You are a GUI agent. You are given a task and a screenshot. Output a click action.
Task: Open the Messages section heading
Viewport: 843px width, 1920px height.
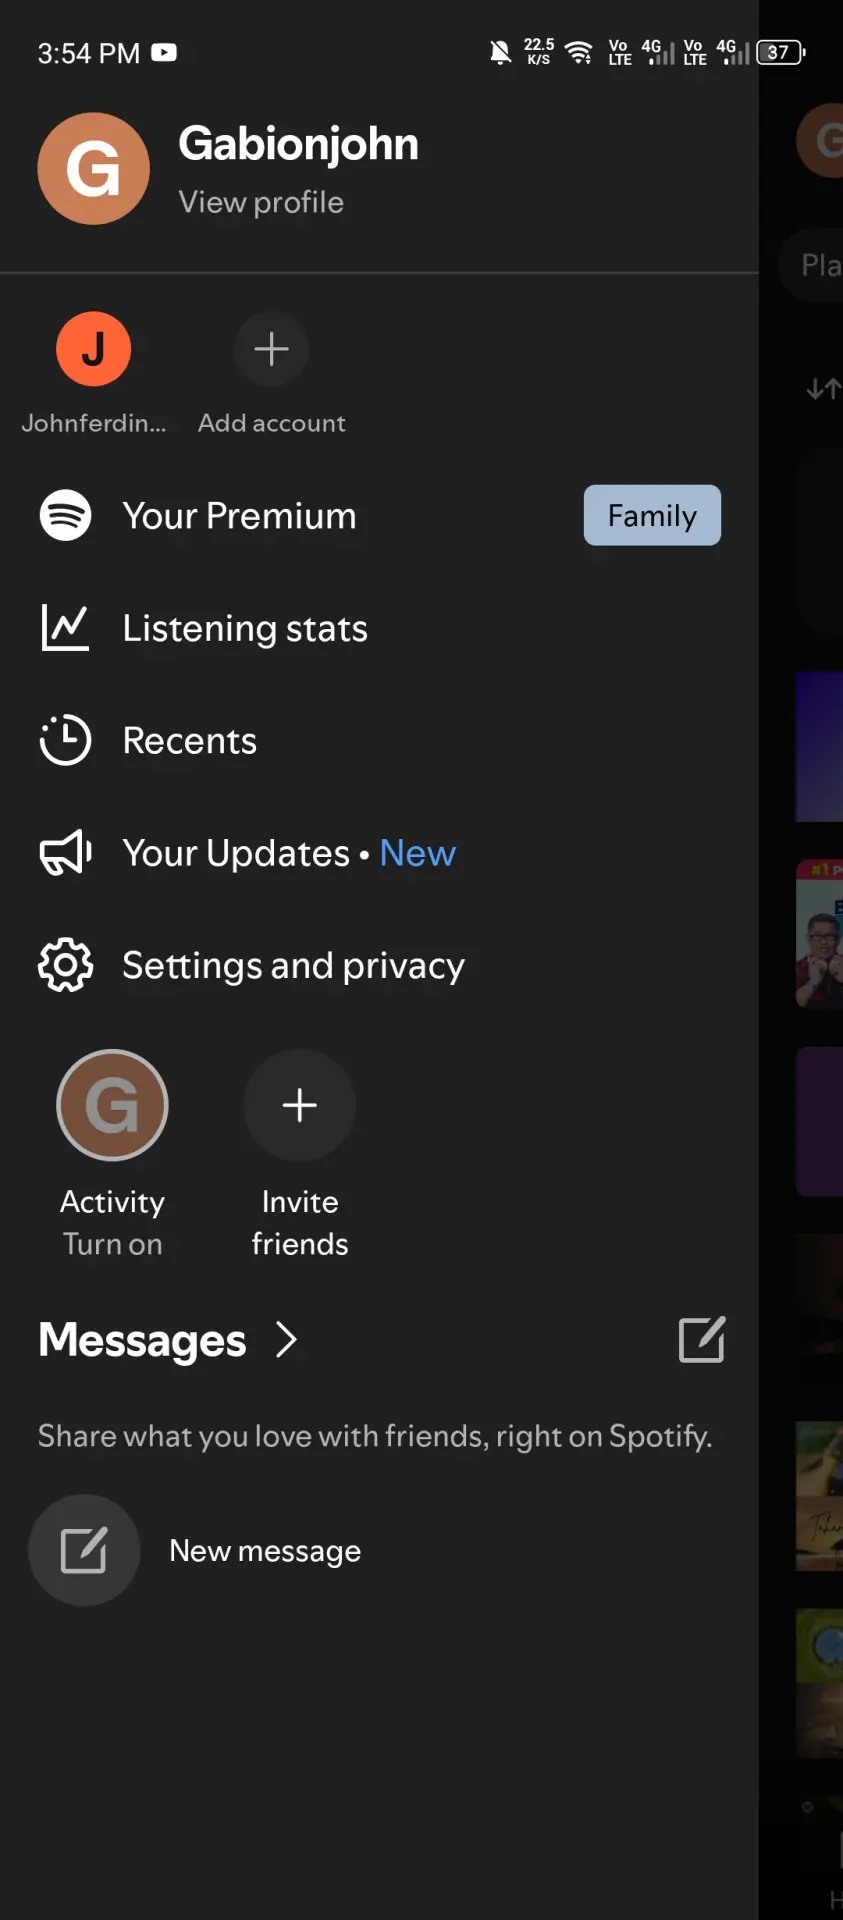click(142, 1340)
